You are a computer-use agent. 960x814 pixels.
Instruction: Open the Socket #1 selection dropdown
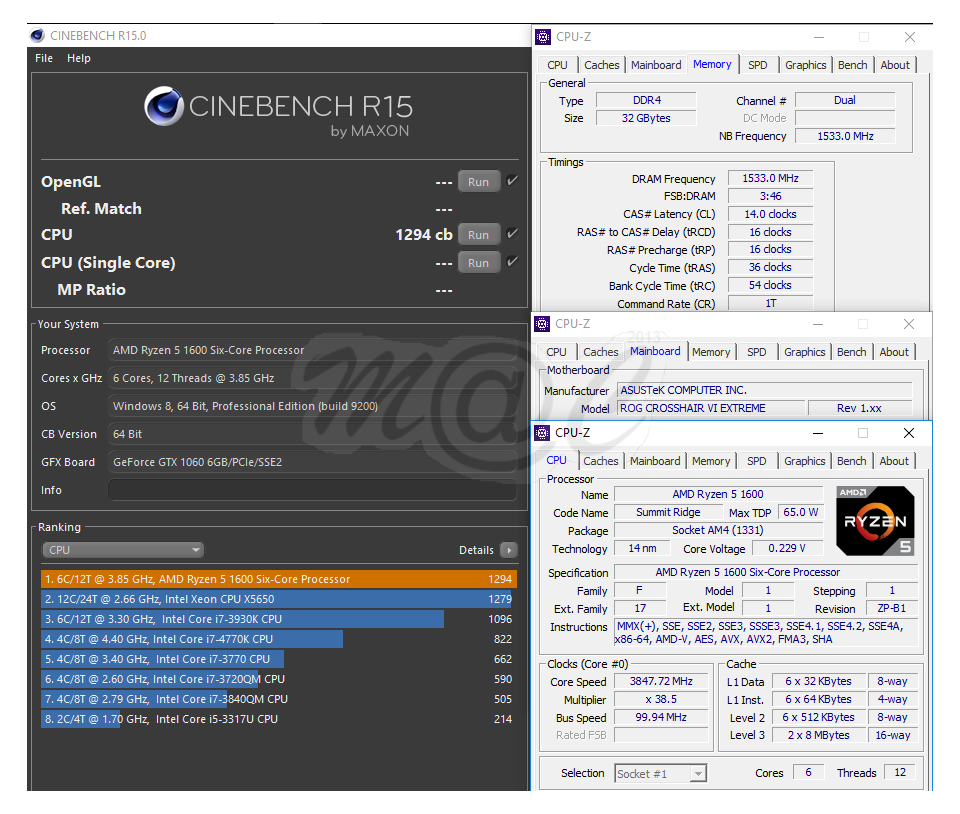click(x=661, y=773)
